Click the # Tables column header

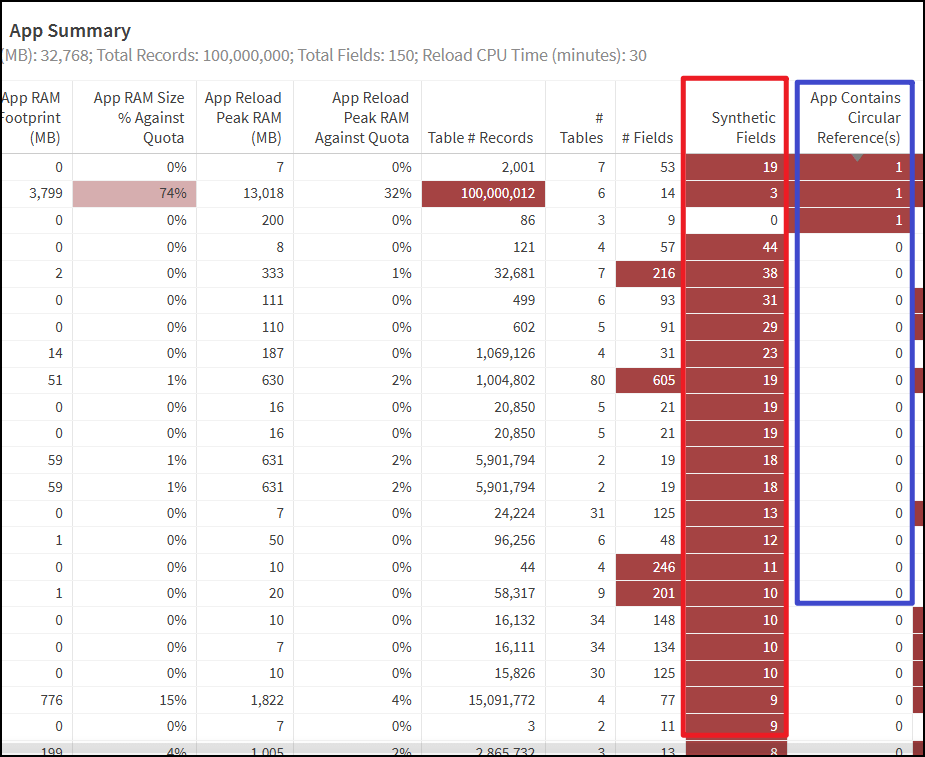580,128
